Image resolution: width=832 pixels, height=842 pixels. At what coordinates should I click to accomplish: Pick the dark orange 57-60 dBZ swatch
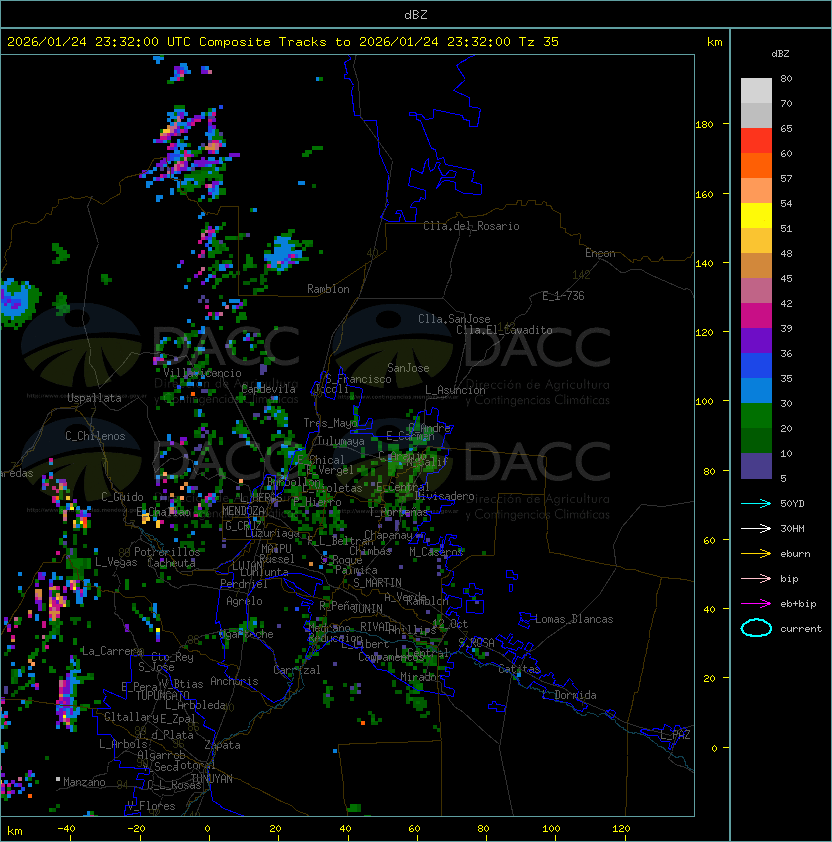[756, 165]
